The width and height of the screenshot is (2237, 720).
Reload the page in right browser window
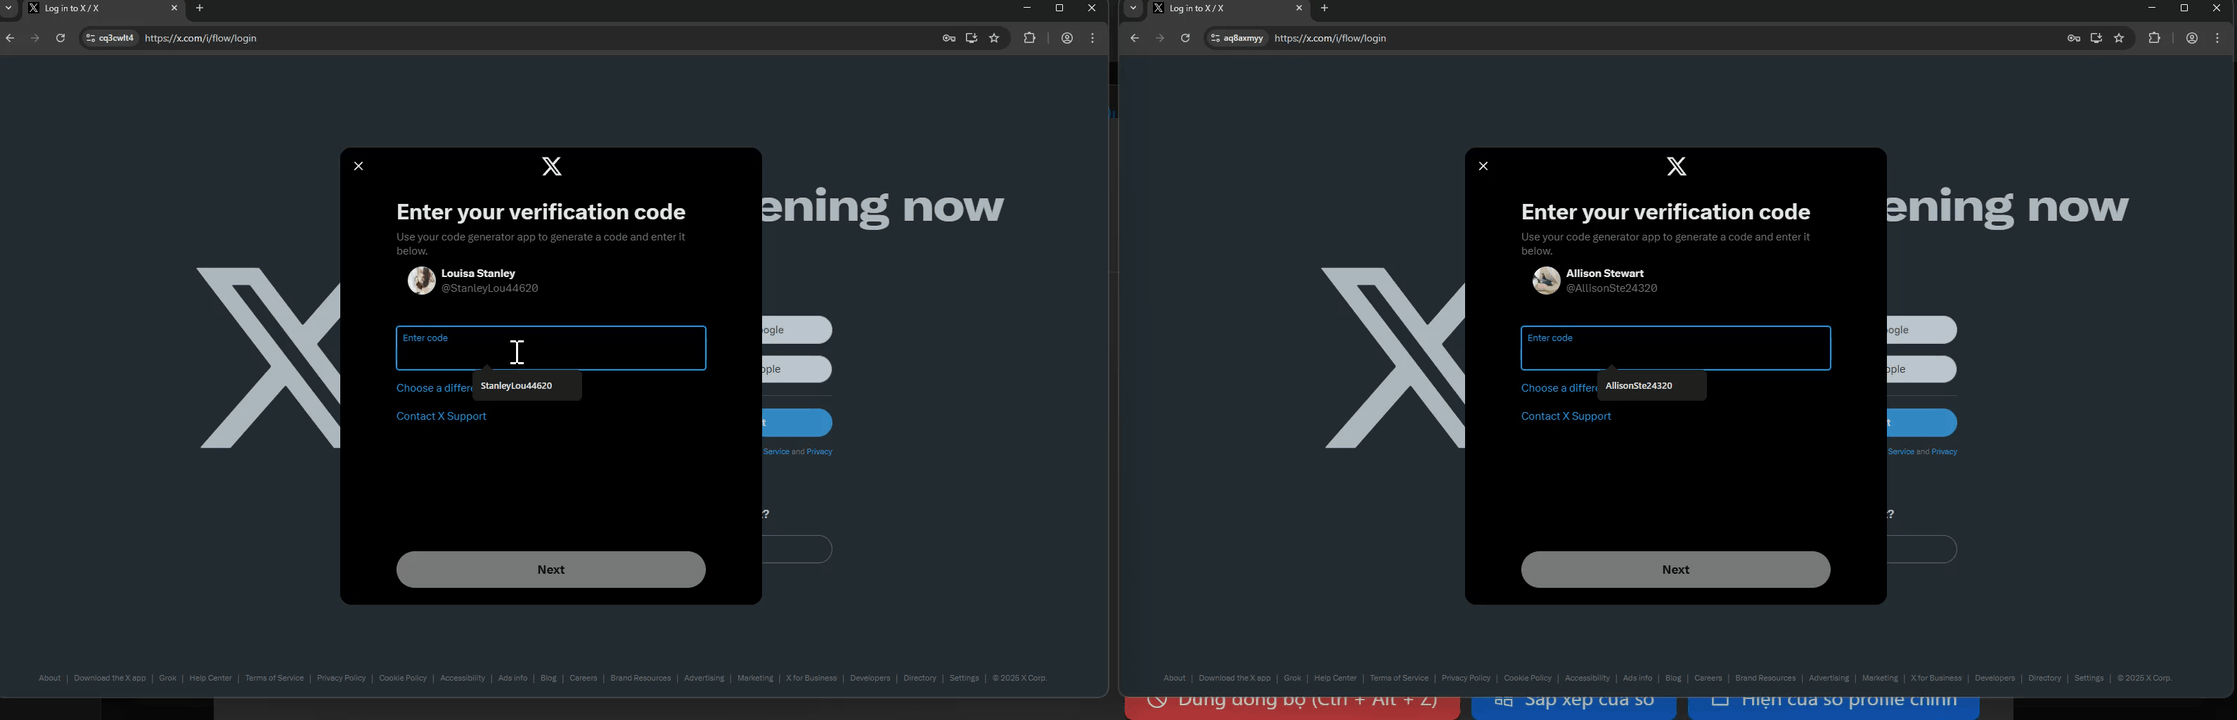point(1185,39)
